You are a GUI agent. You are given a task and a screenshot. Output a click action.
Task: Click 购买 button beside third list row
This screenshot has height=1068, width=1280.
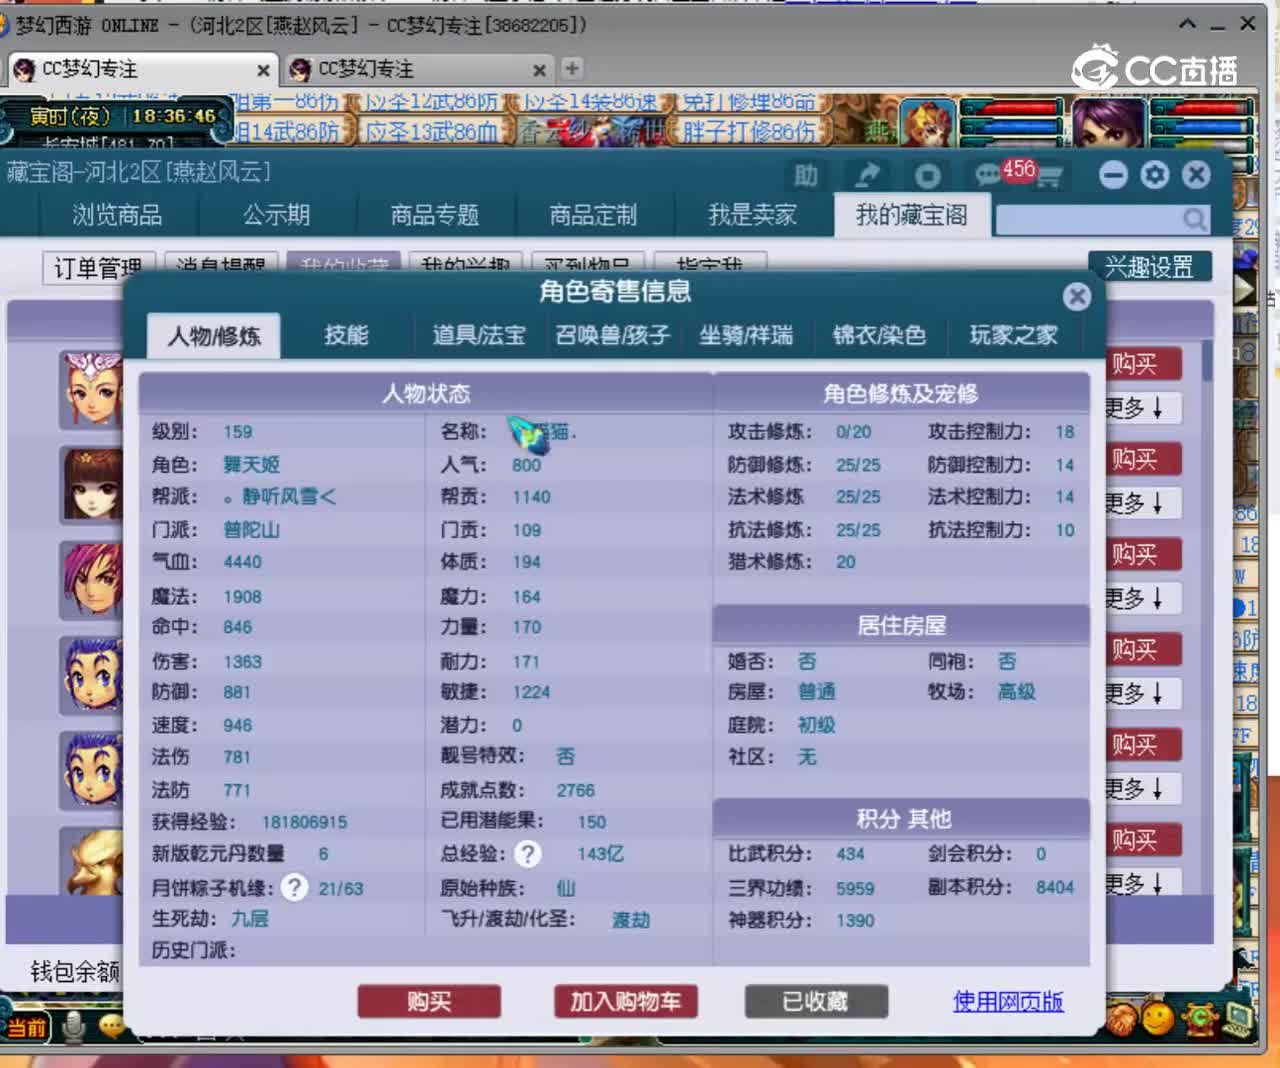coord(1143,554)
